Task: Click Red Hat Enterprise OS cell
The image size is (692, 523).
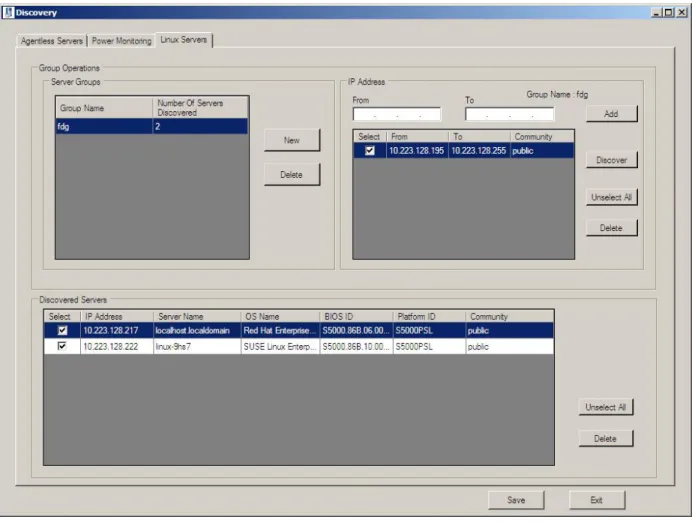Action: (x=280, y=331)
